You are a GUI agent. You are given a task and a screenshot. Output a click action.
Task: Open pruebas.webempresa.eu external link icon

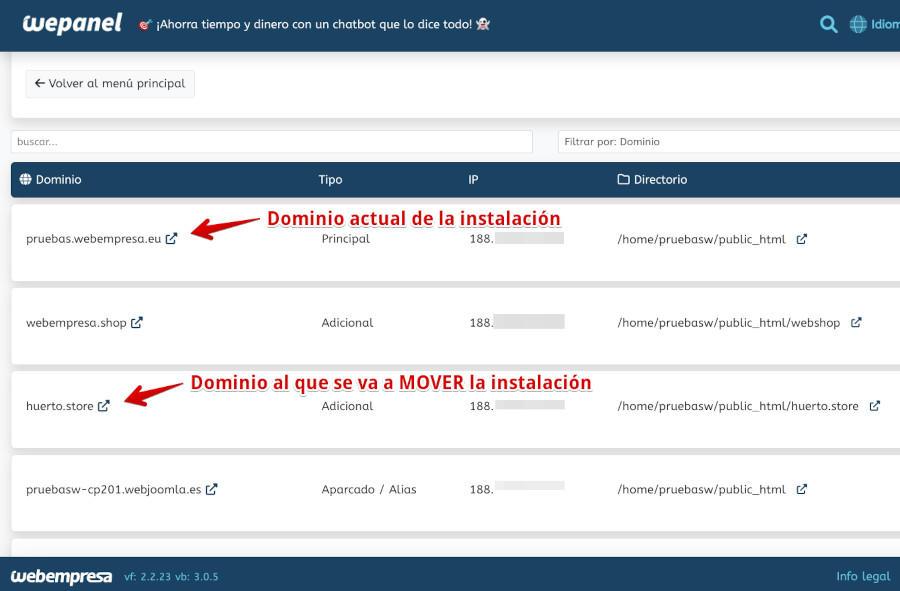tap(171, 239)
